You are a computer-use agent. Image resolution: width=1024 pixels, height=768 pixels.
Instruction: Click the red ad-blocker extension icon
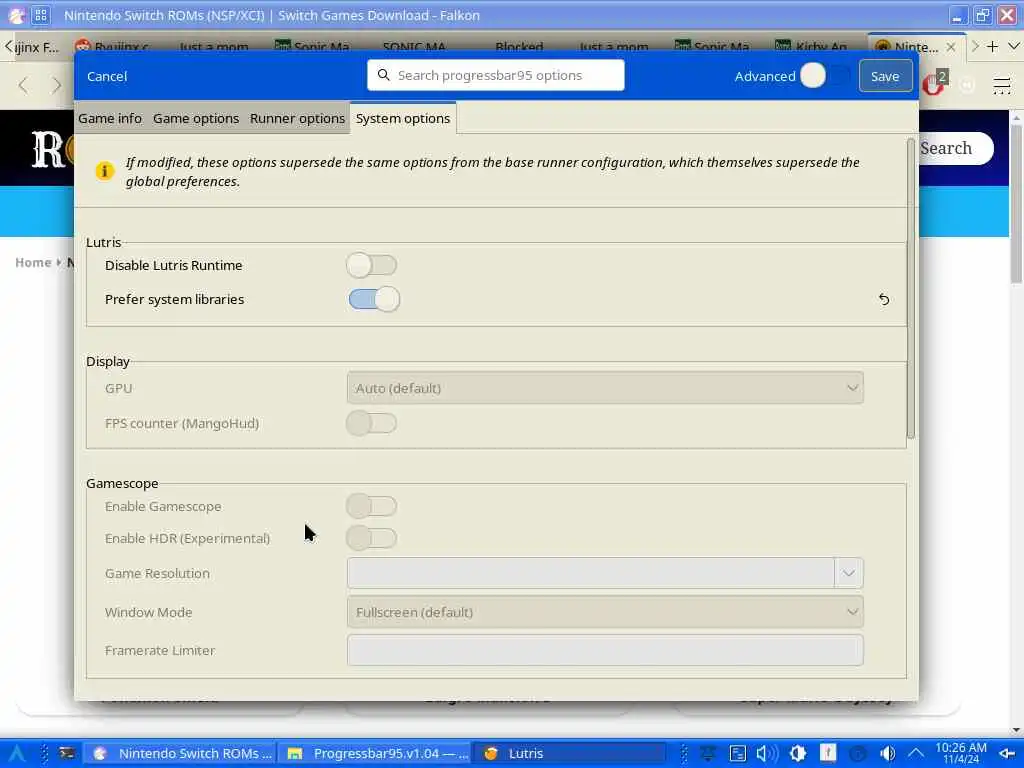coord(934,84)
